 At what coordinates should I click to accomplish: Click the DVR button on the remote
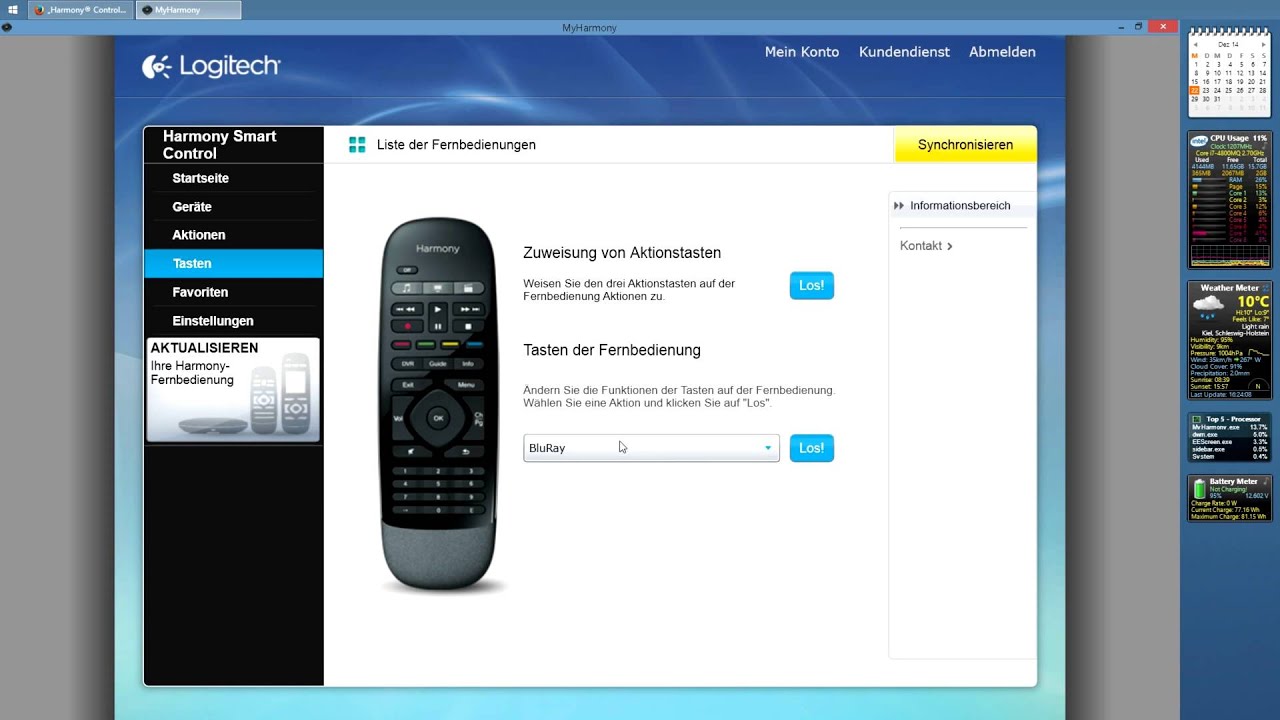click(x=407, y=364)
